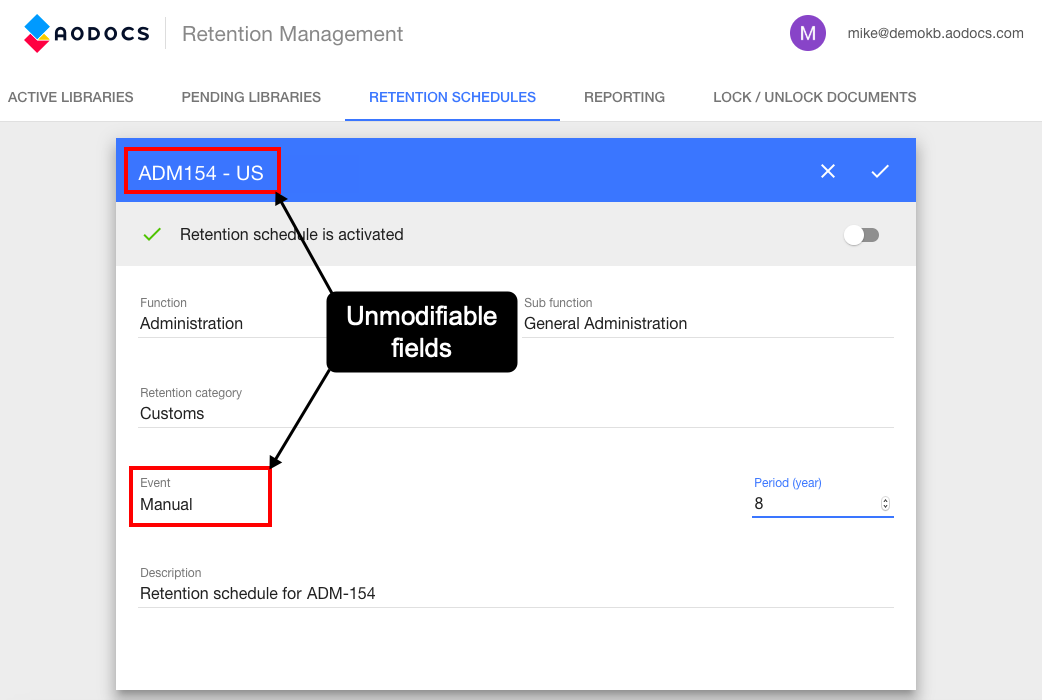The width and height of the screenshot is (1042, 700).
Task: Click the Period stepper down arrow
Action: click(884, 508)
